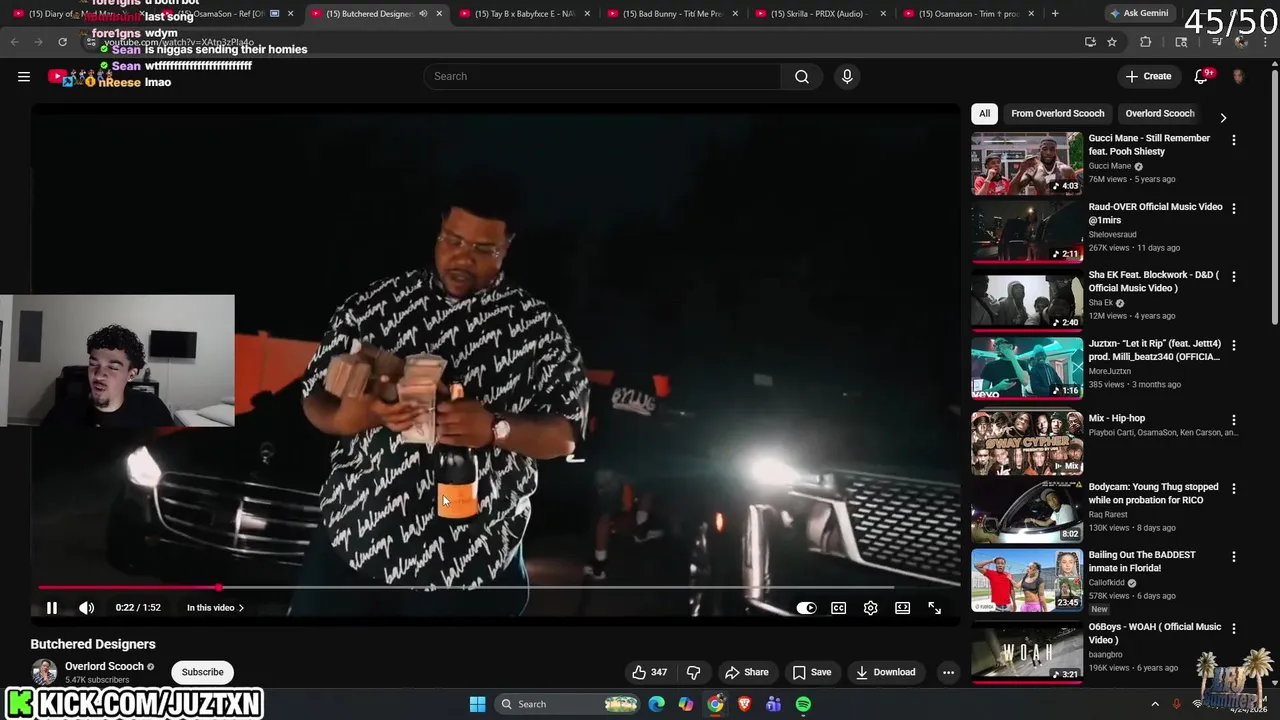The height and width of the screenshot is (720, 1280).
Task: Open the Windows Start menu
Action: coord(477,704)
